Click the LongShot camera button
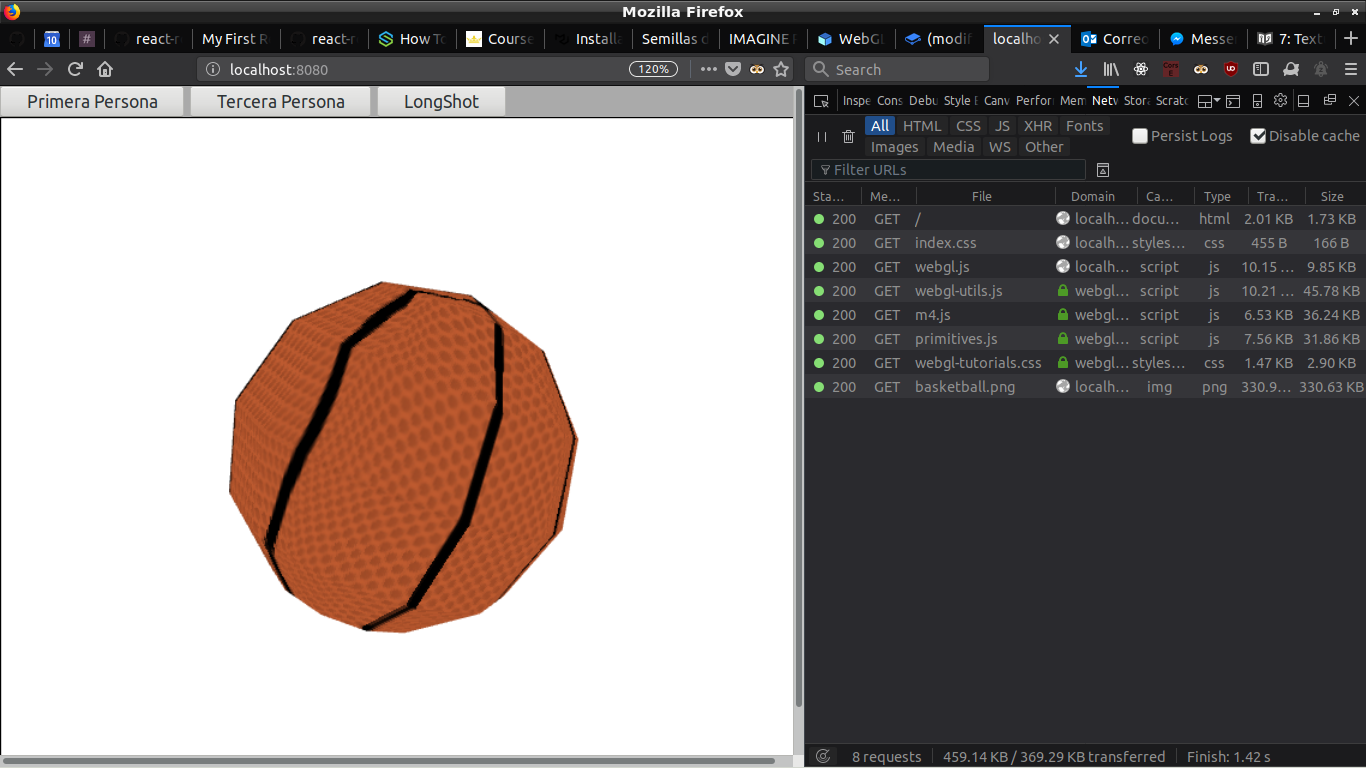Screen dimensions: 1366x768 [x=441, y=102]
